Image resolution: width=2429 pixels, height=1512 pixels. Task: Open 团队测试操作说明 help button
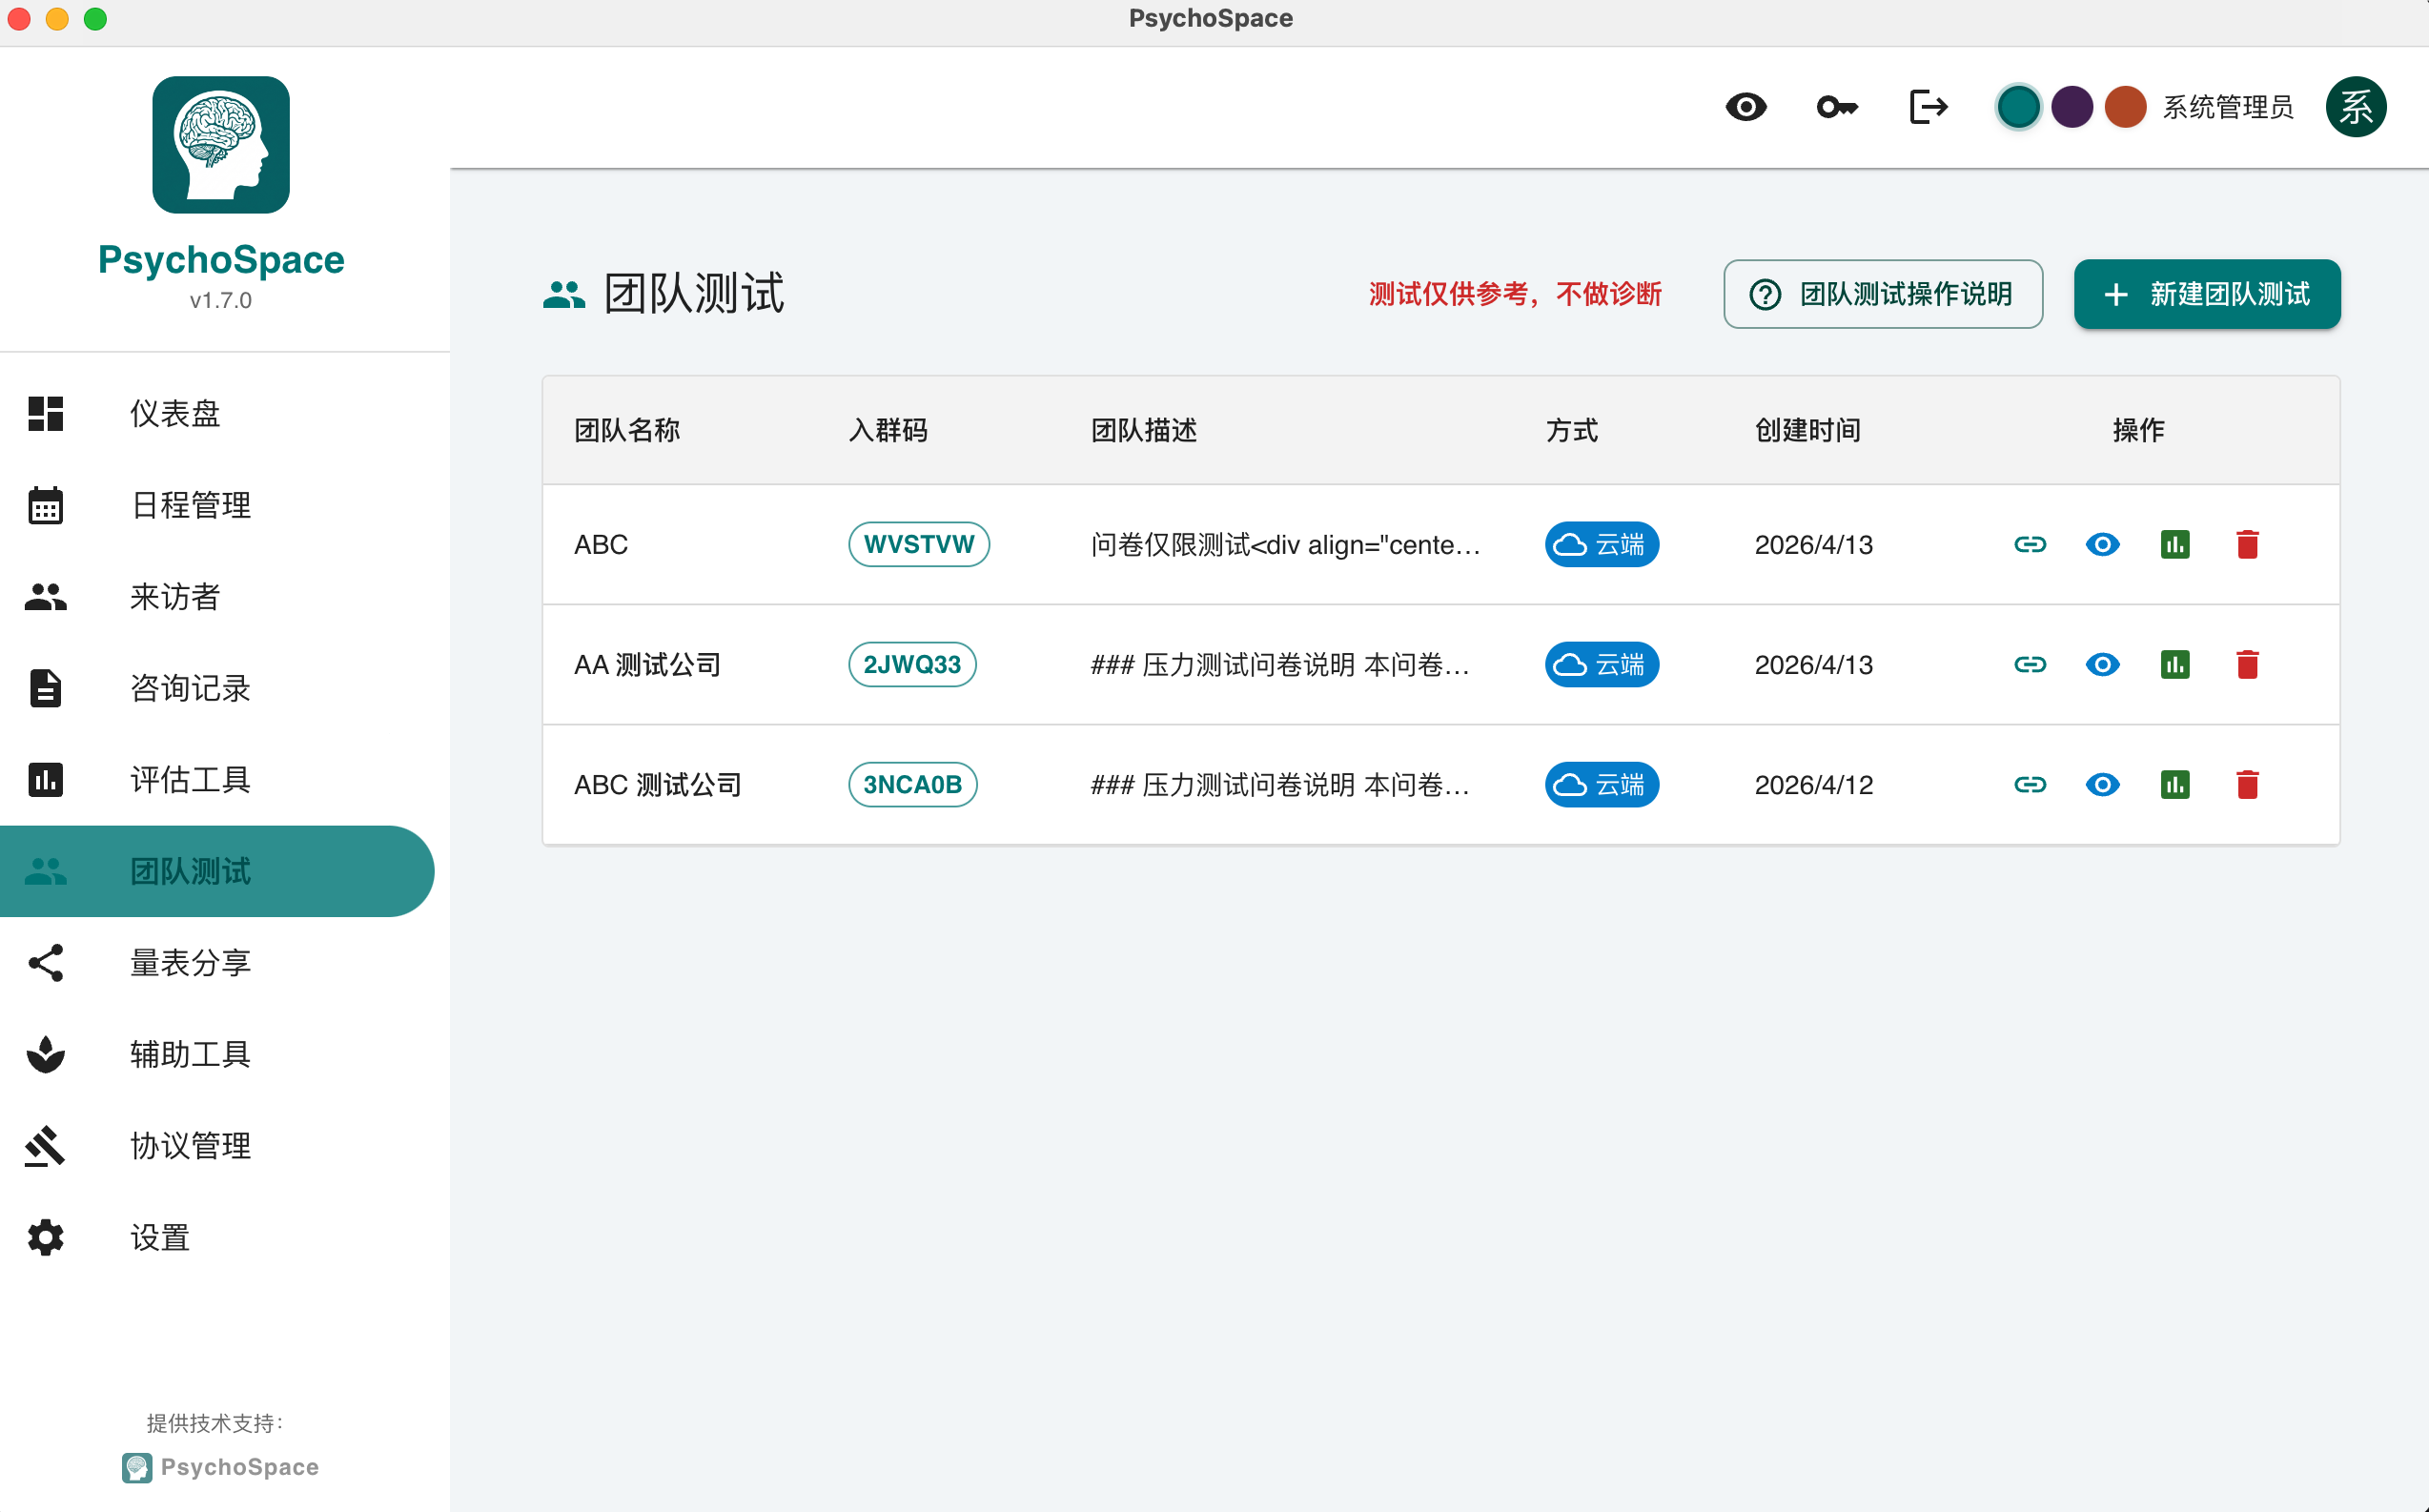[1882, 294]
